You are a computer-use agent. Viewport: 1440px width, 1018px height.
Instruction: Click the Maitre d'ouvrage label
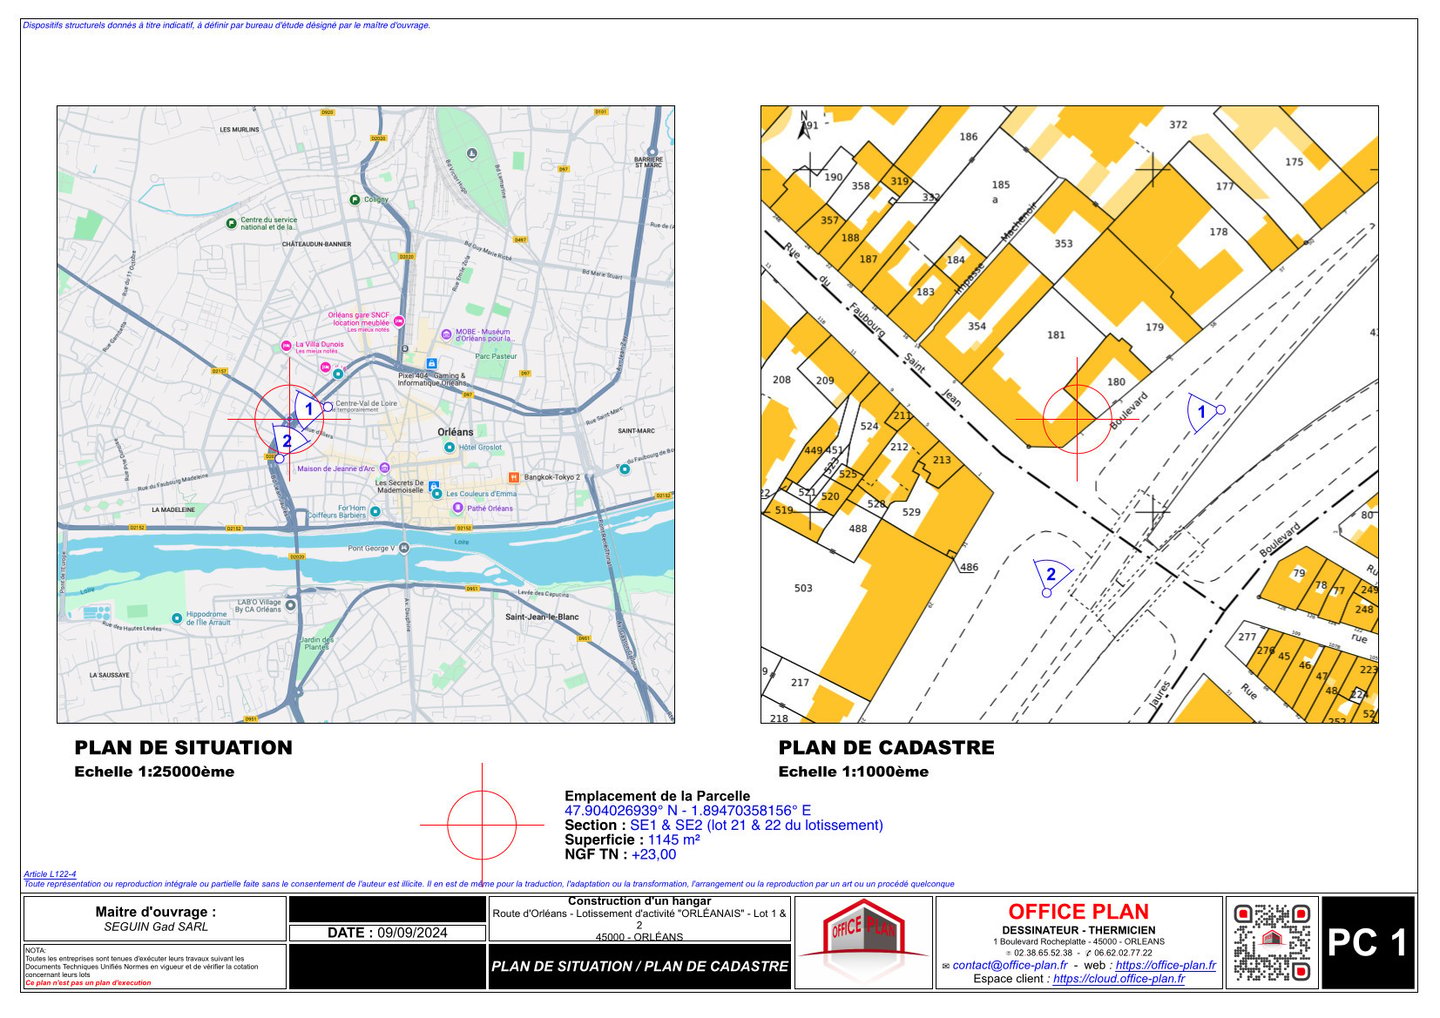[x=155, y=912]
